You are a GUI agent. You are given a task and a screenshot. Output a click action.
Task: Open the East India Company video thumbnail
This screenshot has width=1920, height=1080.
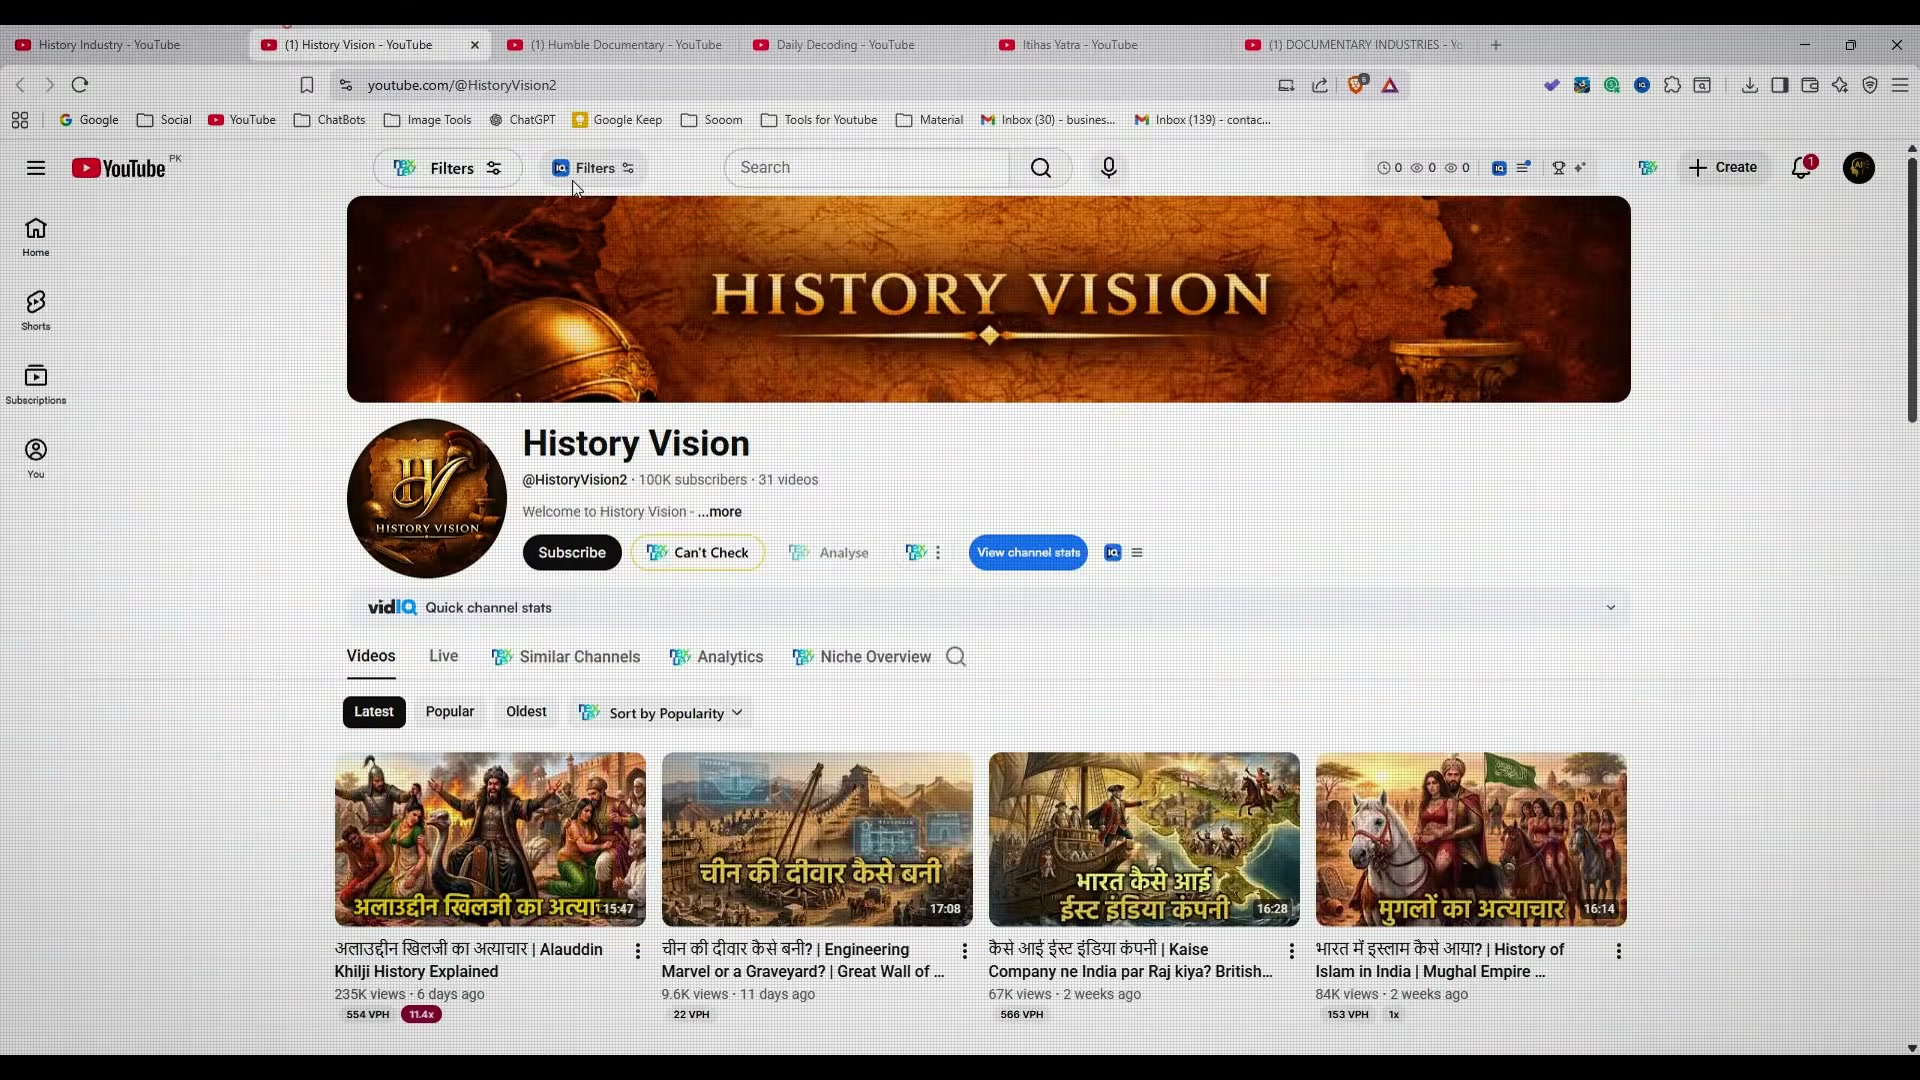coord(1144,840)
